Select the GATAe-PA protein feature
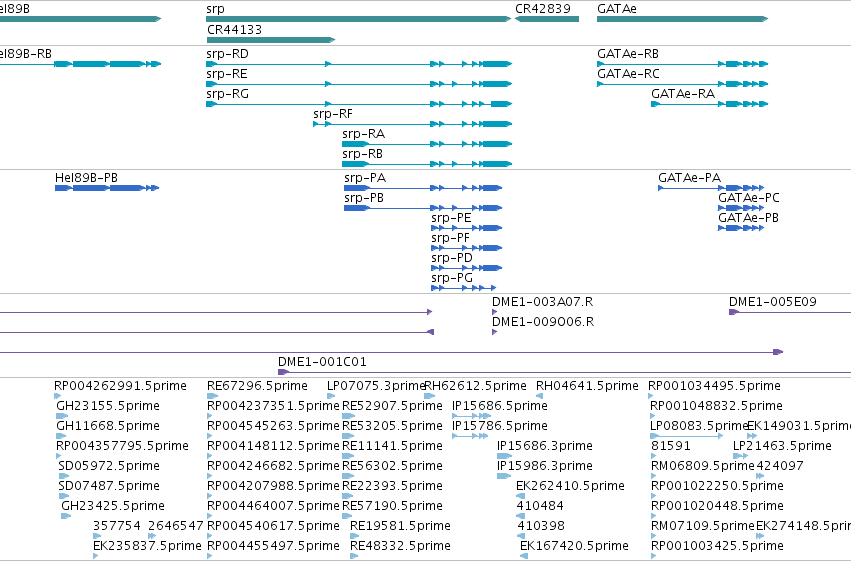Screen dimensions: 851x561 point(711,188)
